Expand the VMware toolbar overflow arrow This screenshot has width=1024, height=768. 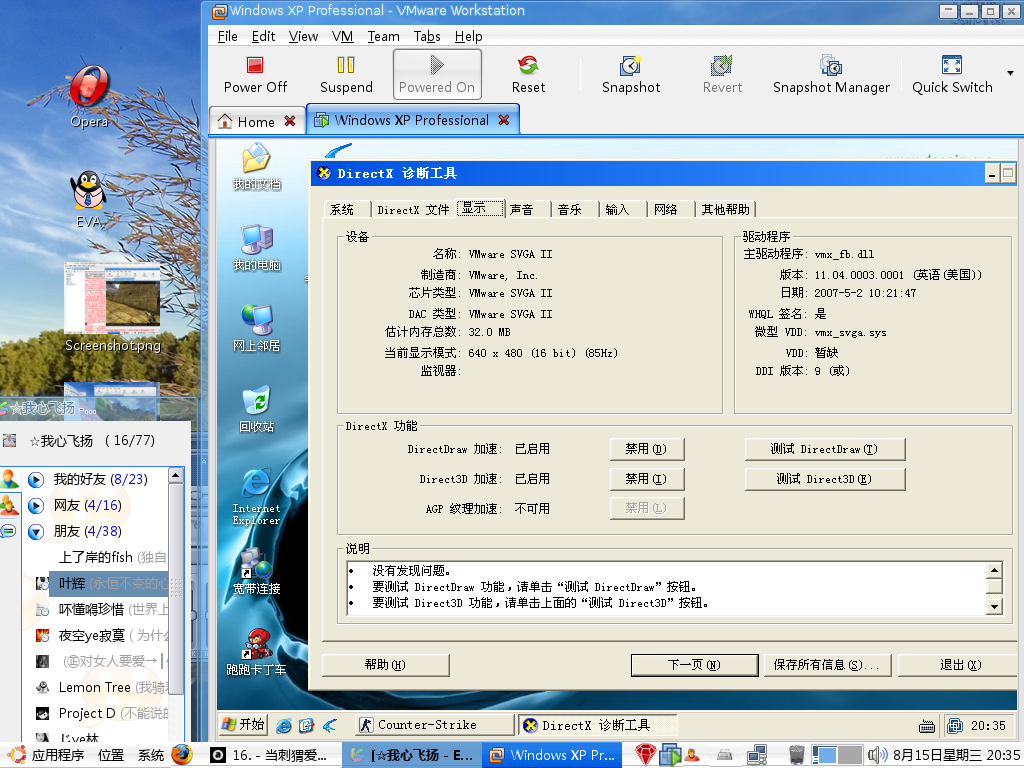(x=1010, y=73)
